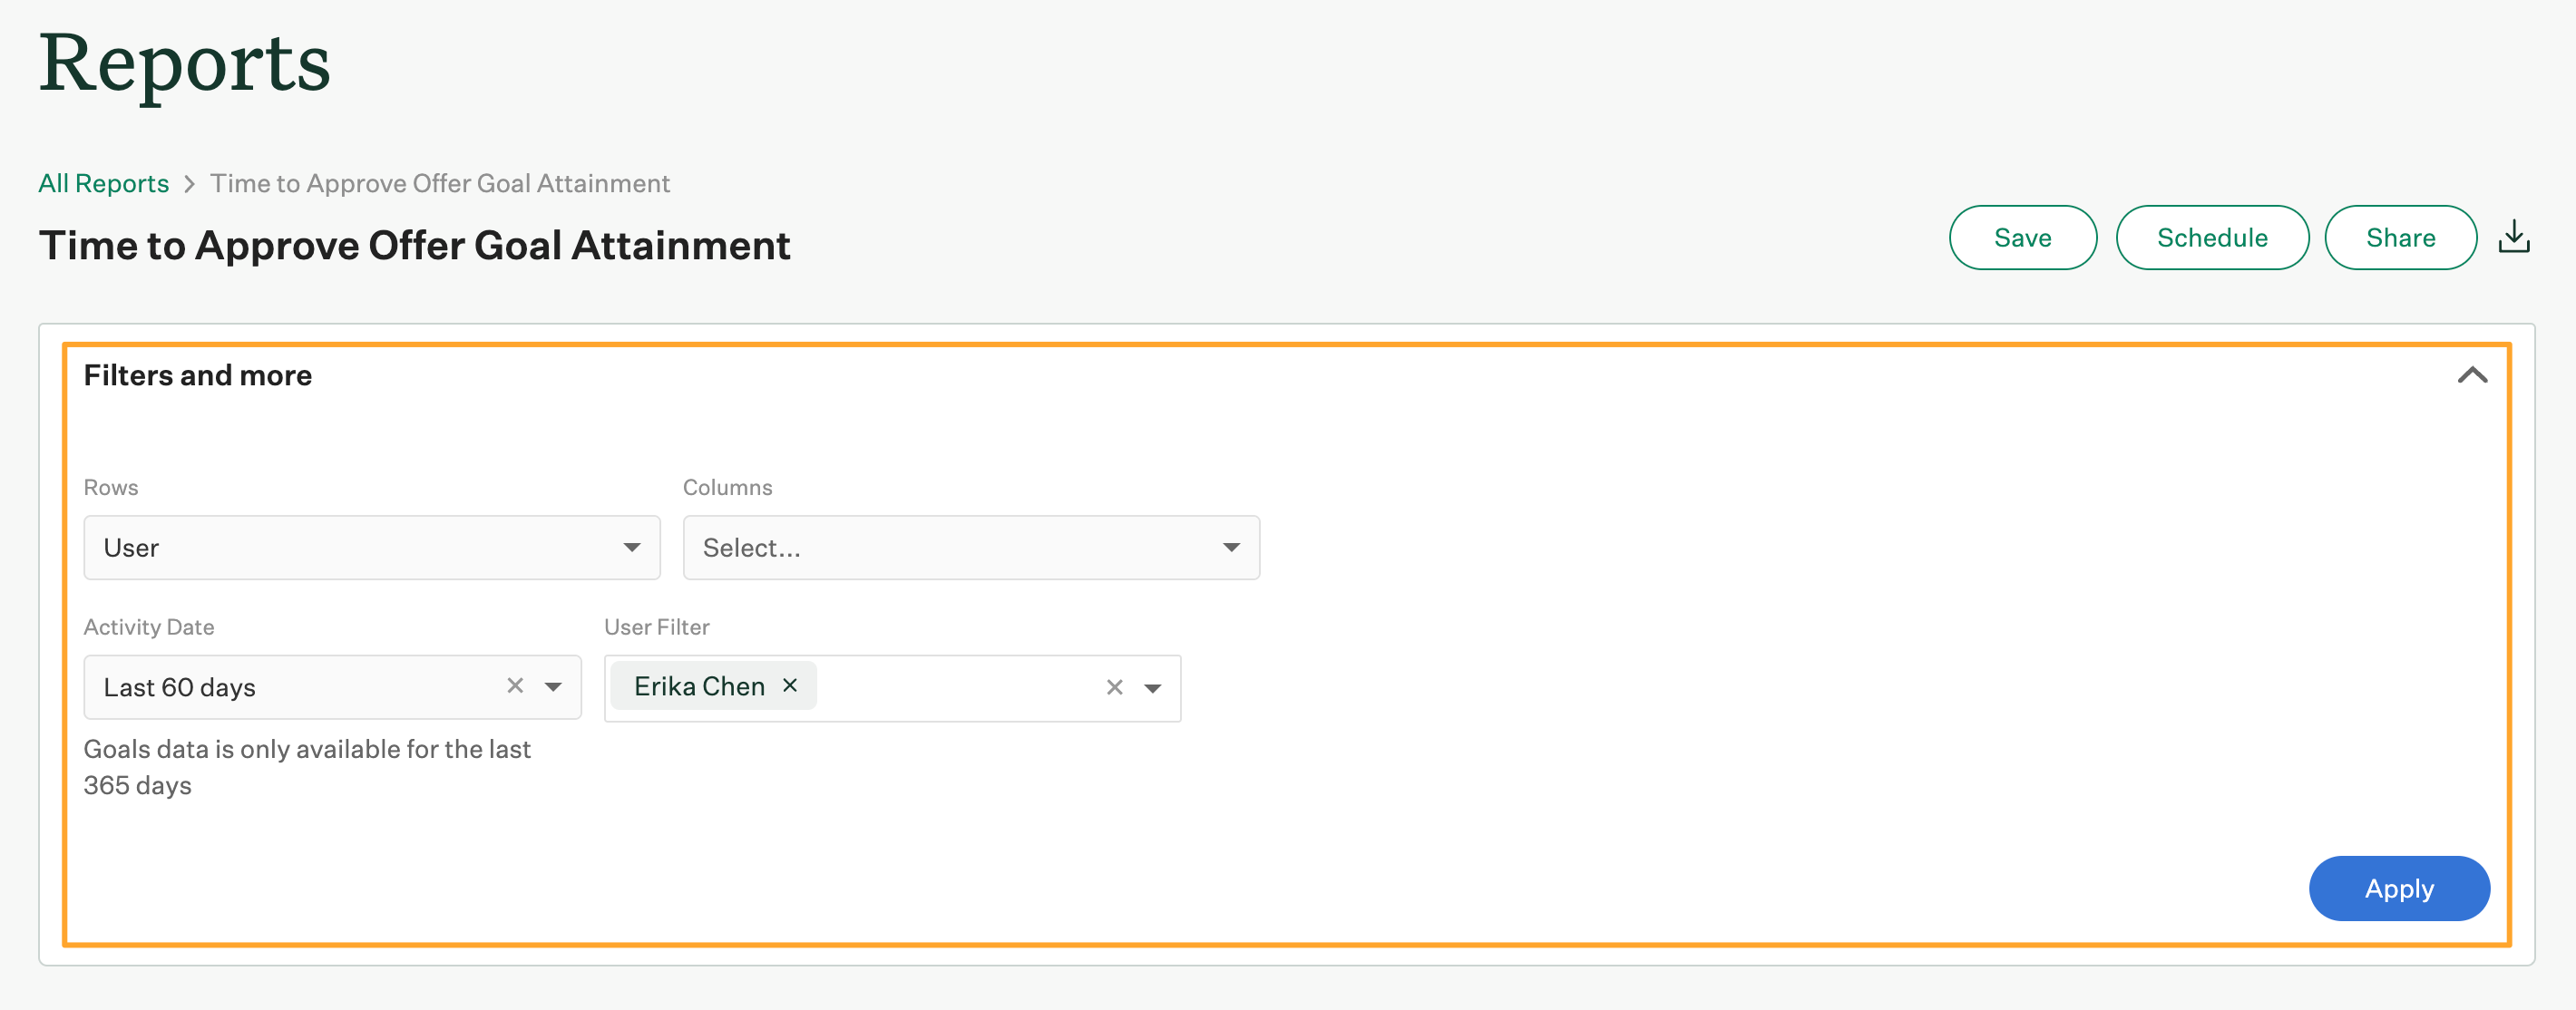Clear all User Filter selections
Image resolution: width=2576 pixels, height=1010 pixels.
pyautogui.click(x=1114, y=688)
